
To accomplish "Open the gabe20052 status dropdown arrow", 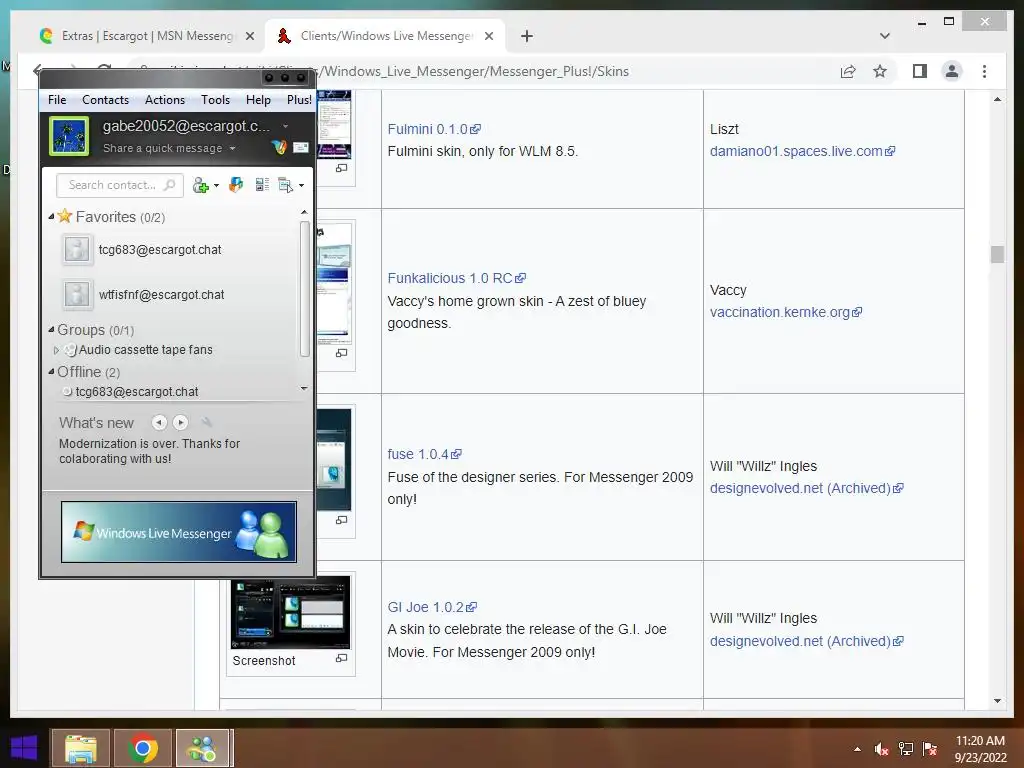I will point(285,126).
